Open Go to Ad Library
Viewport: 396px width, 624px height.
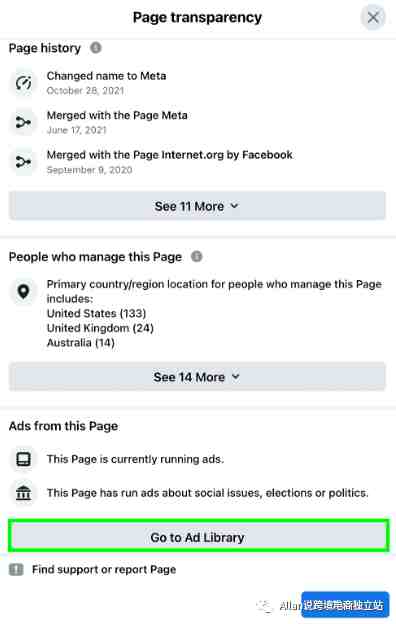click(198, 536)
